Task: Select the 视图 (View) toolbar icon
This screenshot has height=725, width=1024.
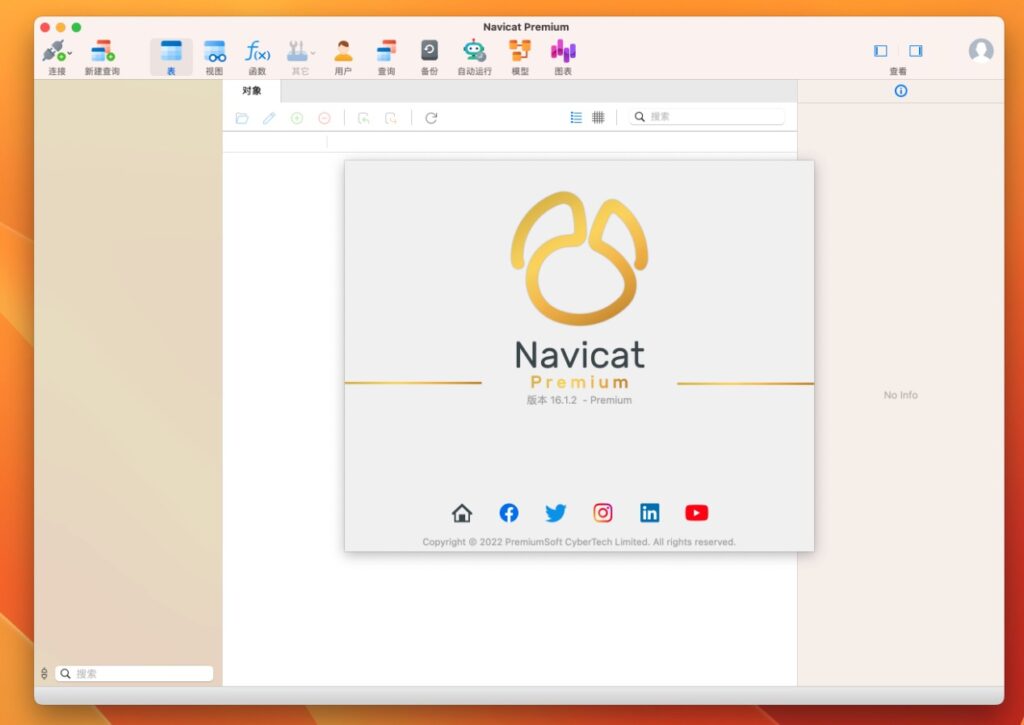Action: (x=214, y=55)
